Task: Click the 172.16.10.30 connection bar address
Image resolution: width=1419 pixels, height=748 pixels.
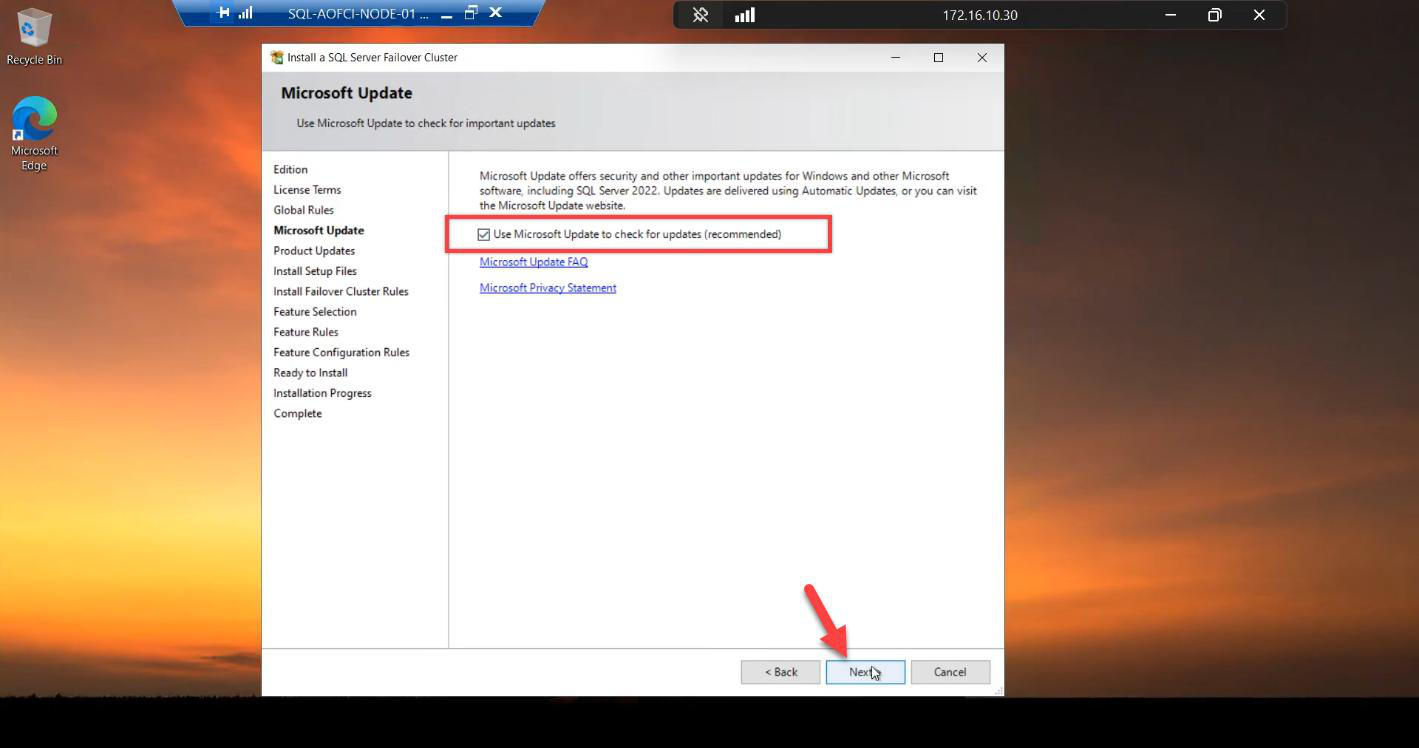Action: click(980, 15)
